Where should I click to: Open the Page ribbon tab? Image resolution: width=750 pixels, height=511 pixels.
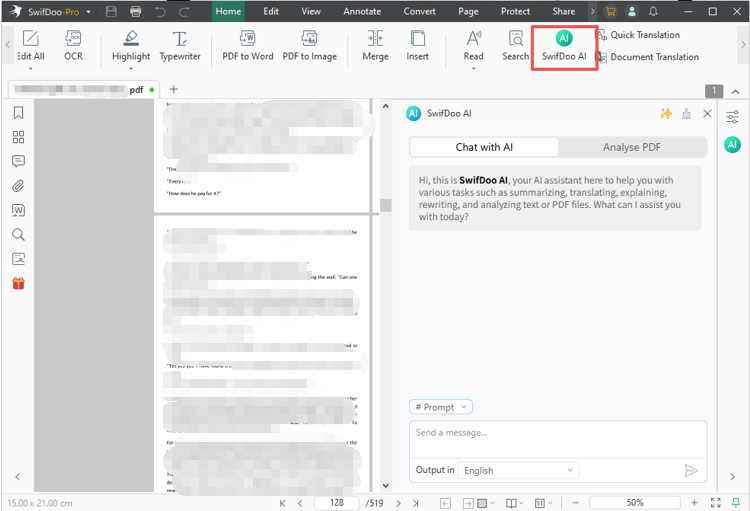[x=468, y=11]
